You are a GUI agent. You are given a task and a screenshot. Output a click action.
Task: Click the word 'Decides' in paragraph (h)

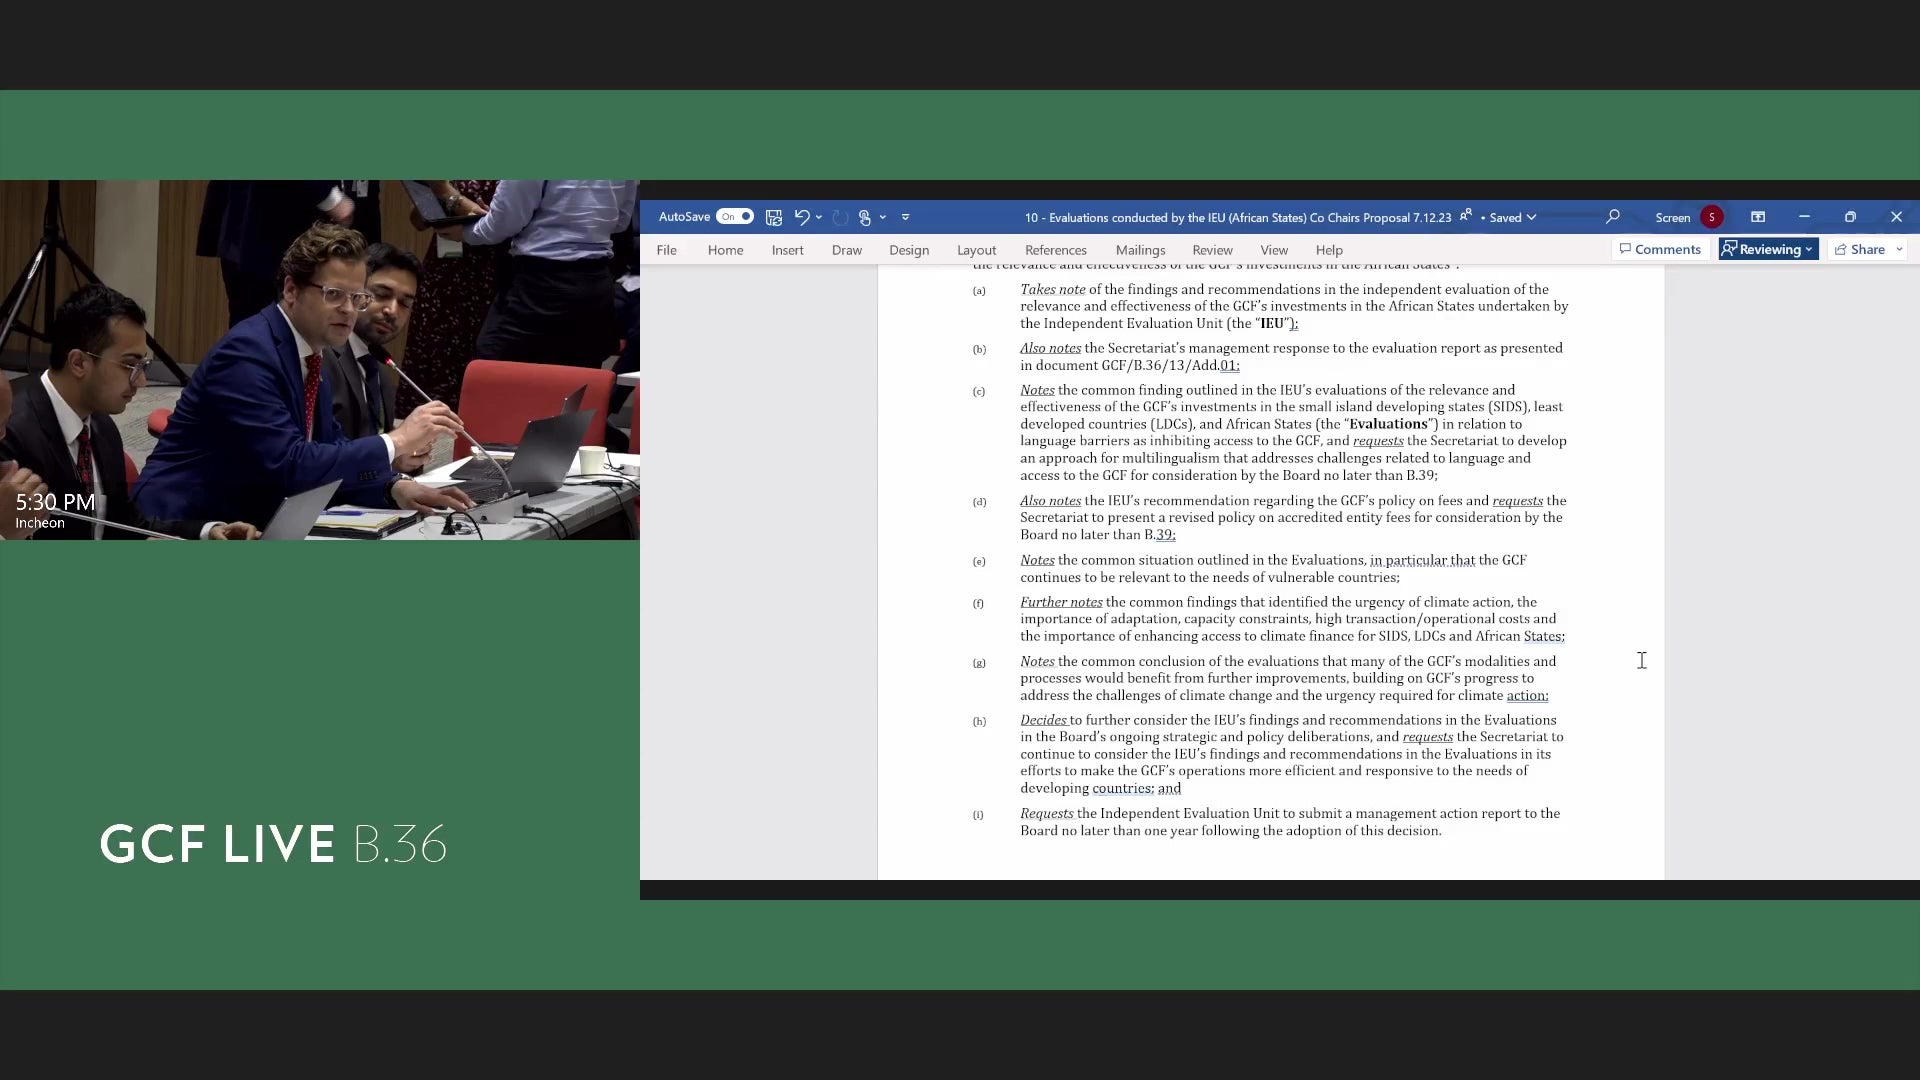coord(1043,720)
